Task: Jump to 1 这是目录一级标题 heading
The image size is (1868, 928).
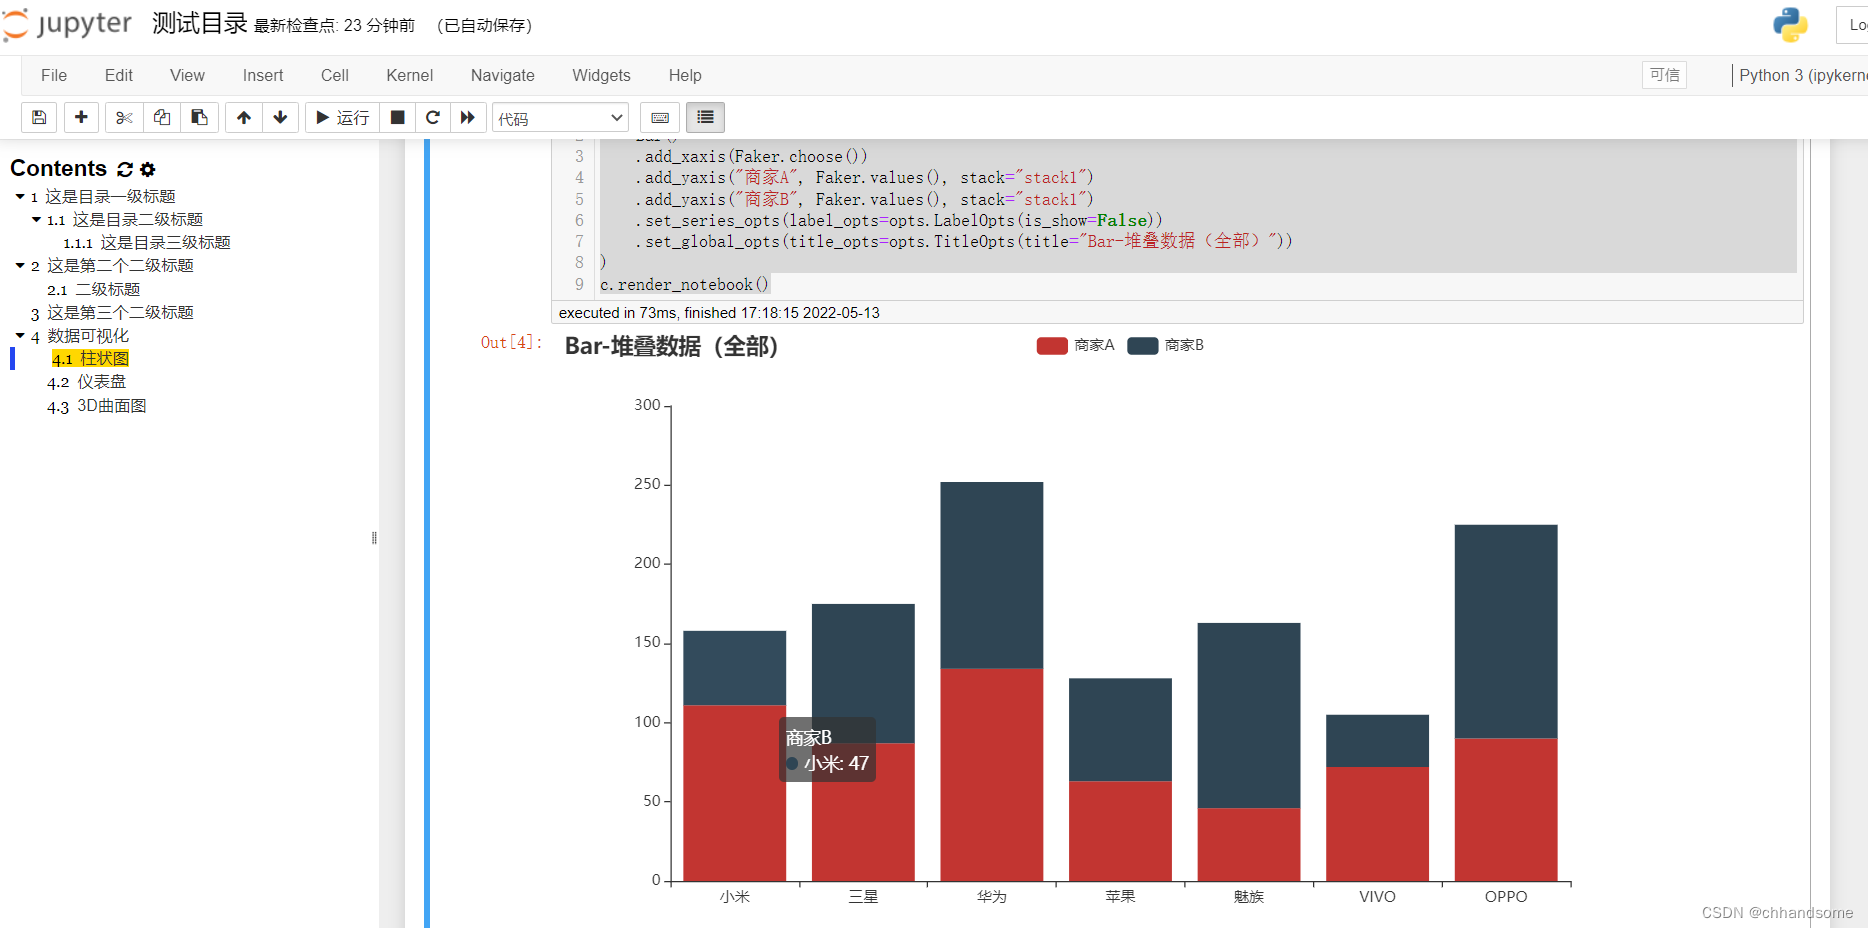Action: pyautogui.click(x=103, y=197)
